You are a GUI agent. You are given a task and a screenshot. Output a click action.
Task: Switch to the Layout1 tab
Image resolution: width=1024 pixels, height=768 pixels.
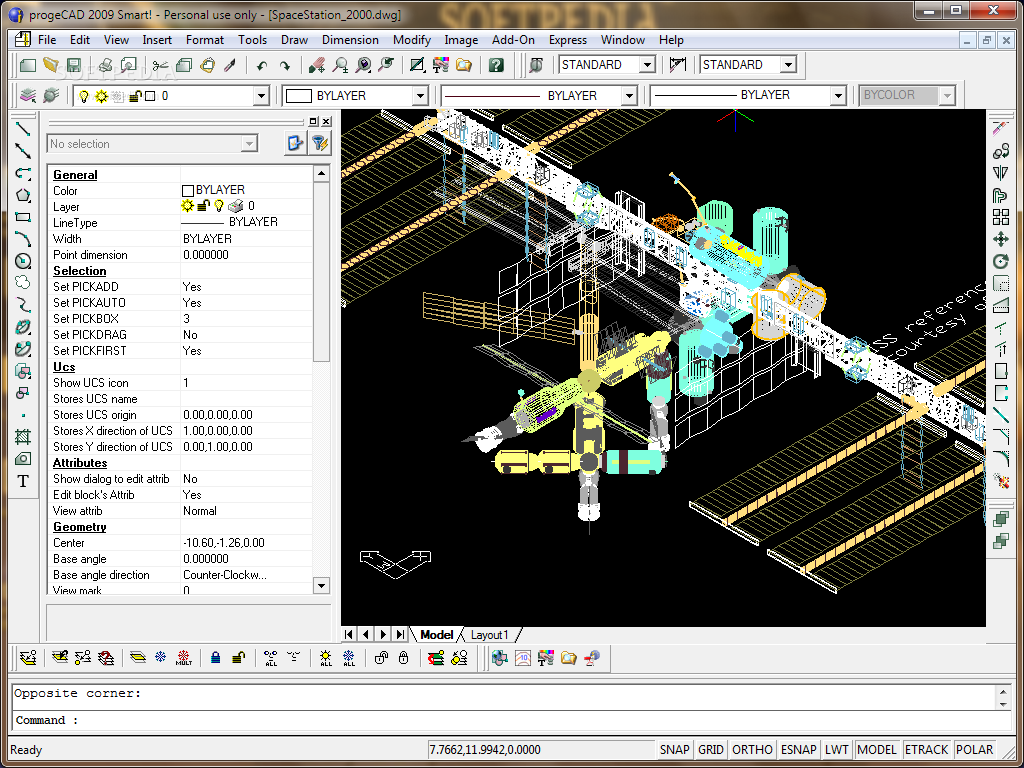coord(489,635)
